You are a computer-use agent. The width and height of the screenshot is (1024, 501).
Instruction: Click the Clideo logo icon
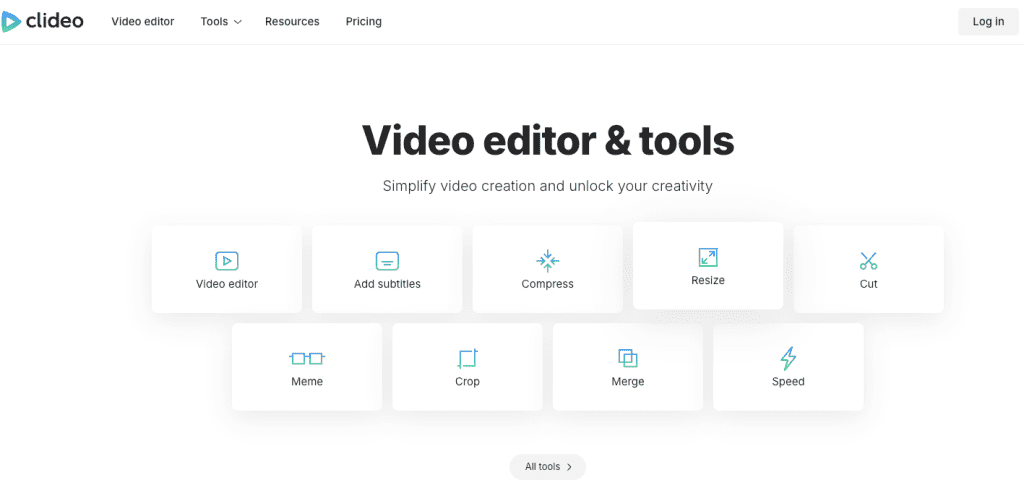11,21
